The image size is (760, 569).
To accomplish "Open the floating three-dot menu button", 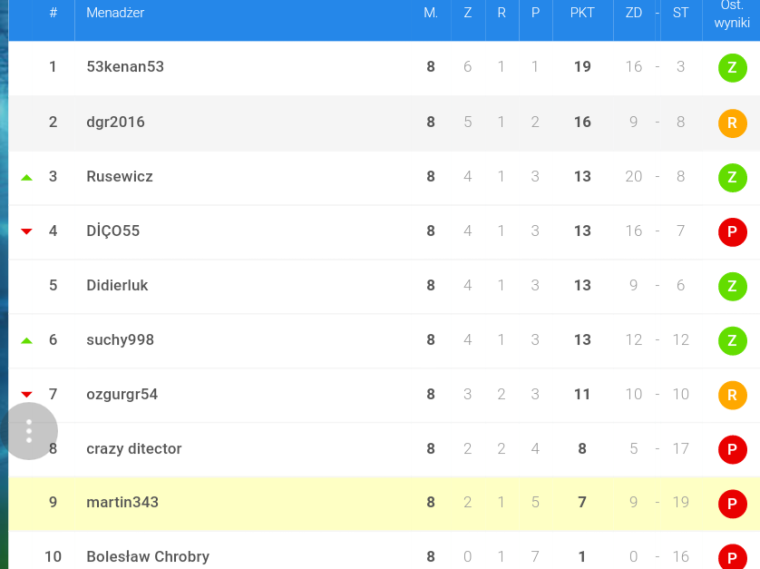I will click(29, 430).
